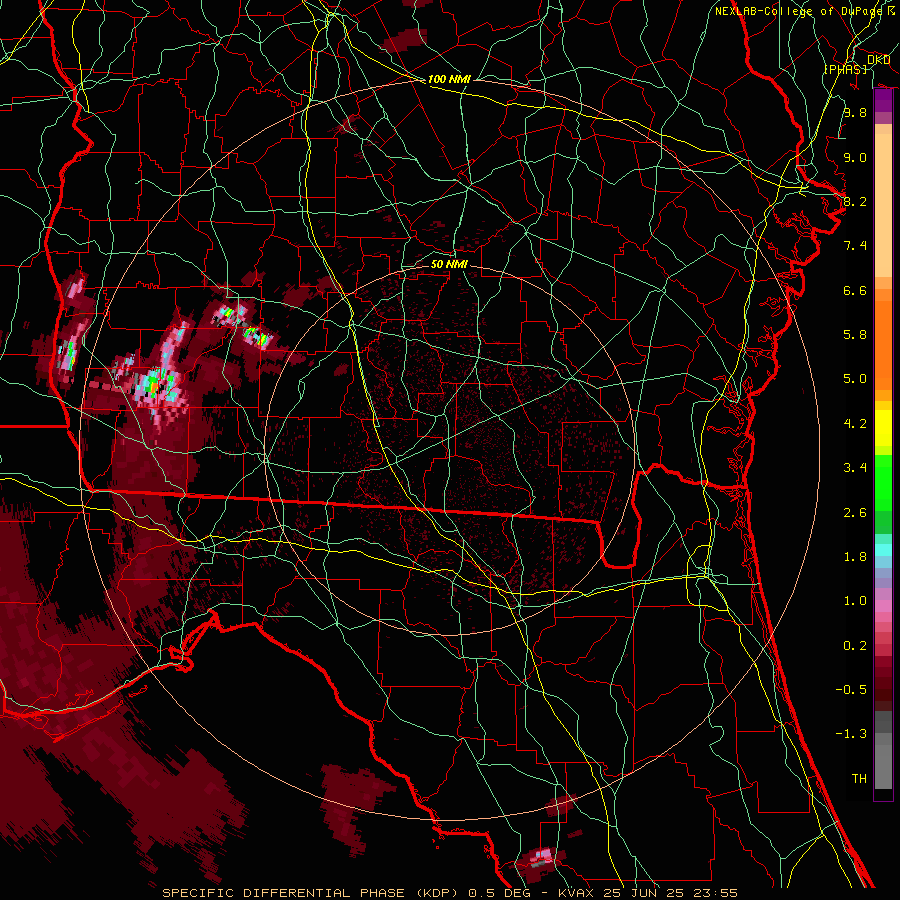
Task: Pick the purple segment at top of color bar
Action: pos(883,100)
